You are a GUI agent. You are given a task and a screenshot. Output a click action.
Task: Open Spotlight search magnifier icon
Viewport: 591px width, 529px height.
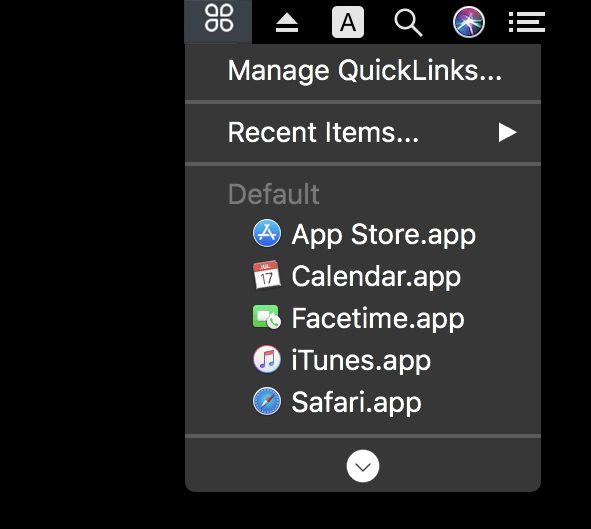coord(408,23)
